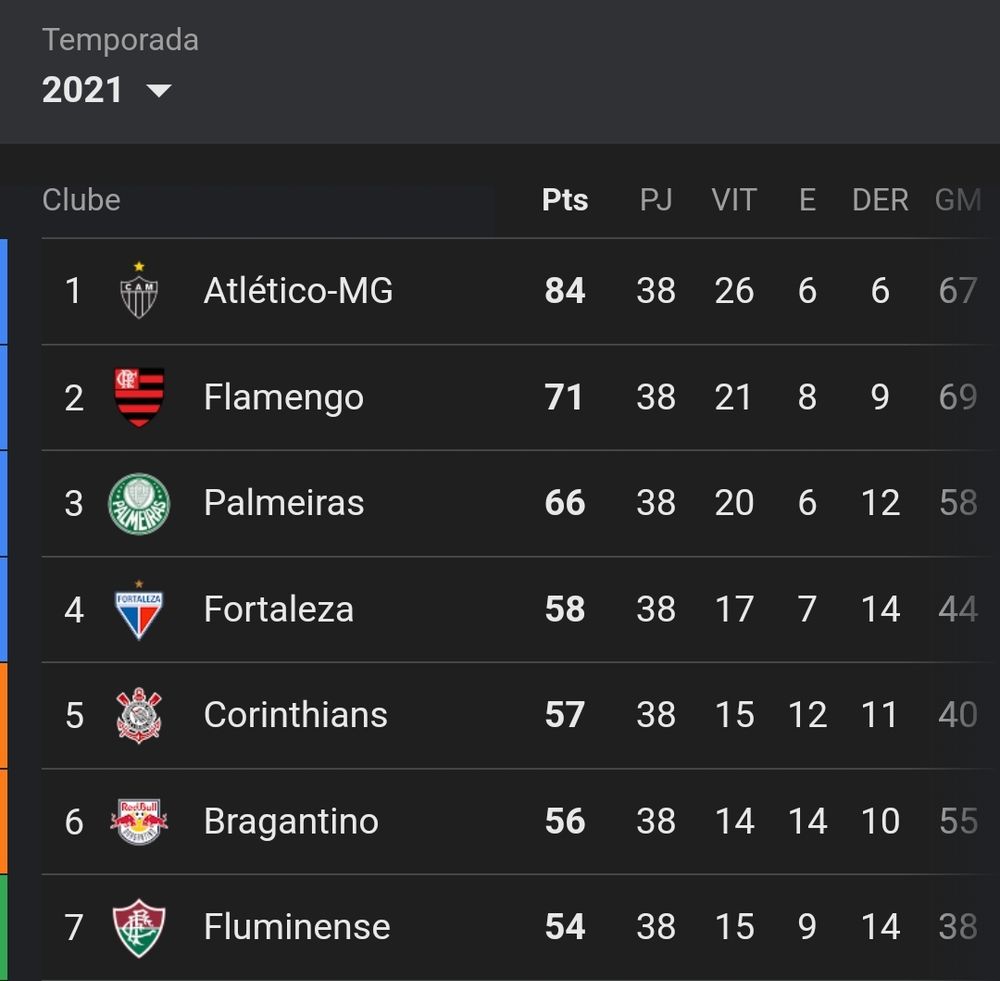Click the Fortaleza club crest
Image resolution: width=1000 pixels, height=981 pixels.
point(139,609)
